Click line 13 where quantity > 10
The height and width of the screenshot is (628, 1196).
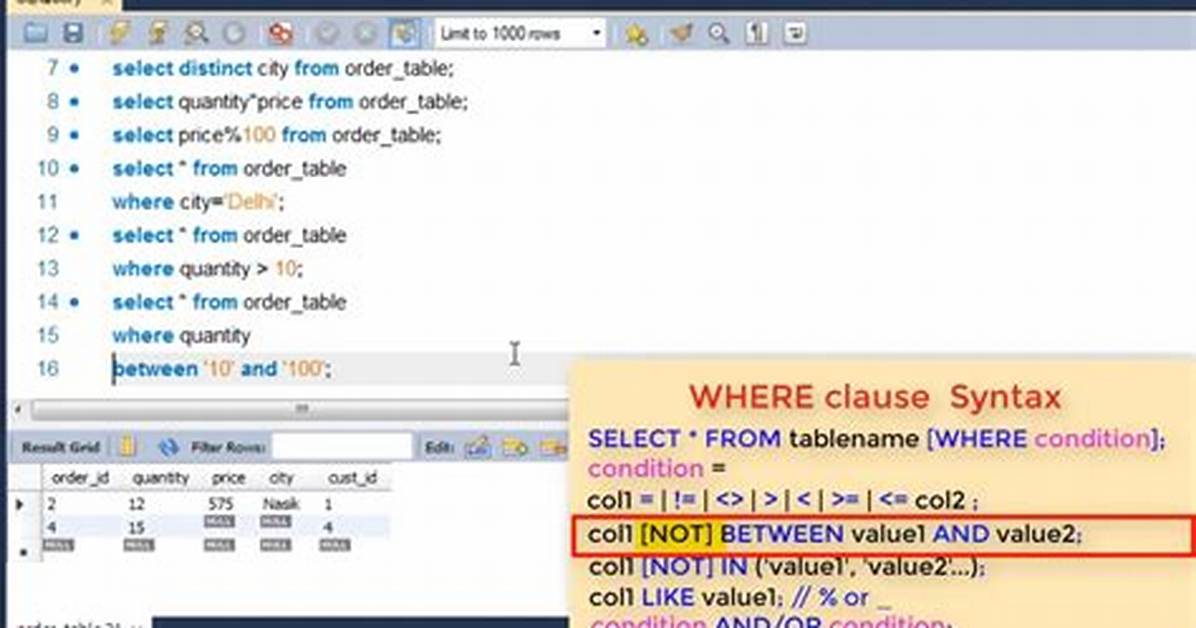(207, 269)
